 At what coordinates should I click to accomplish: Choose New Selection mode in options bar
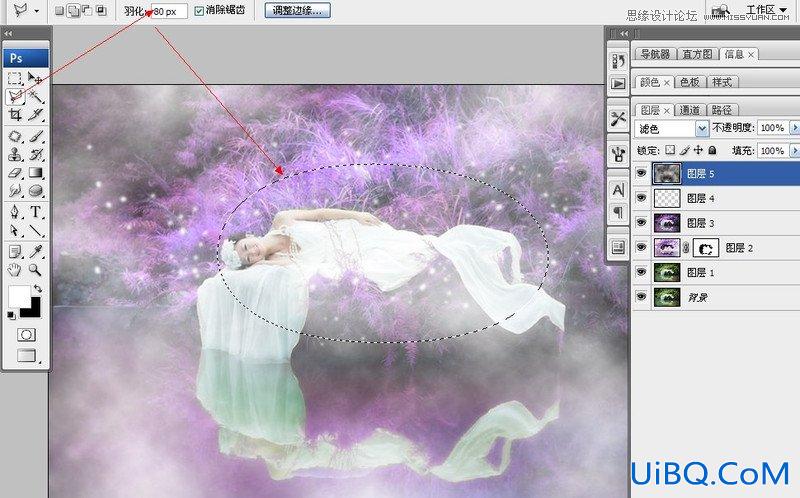[x=60, y=10]
